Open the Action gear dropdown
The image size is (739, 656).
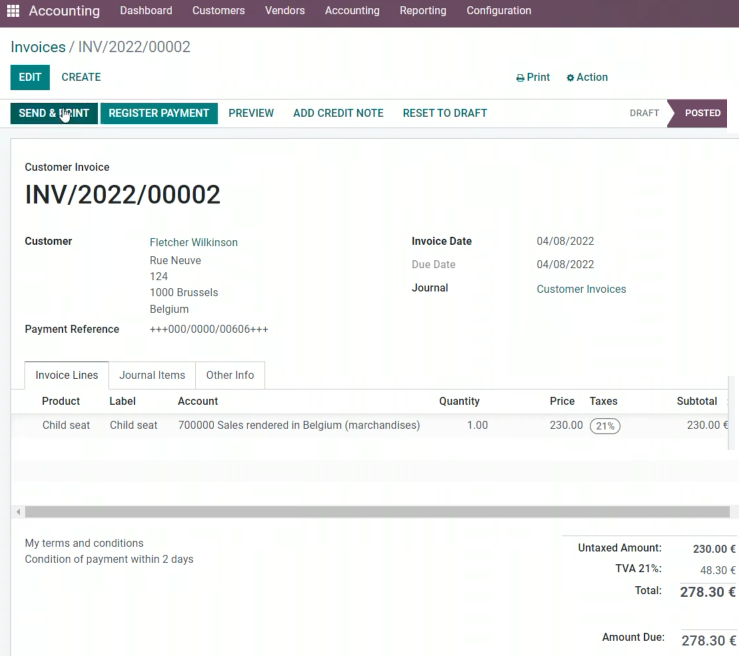tap(587, 77)
